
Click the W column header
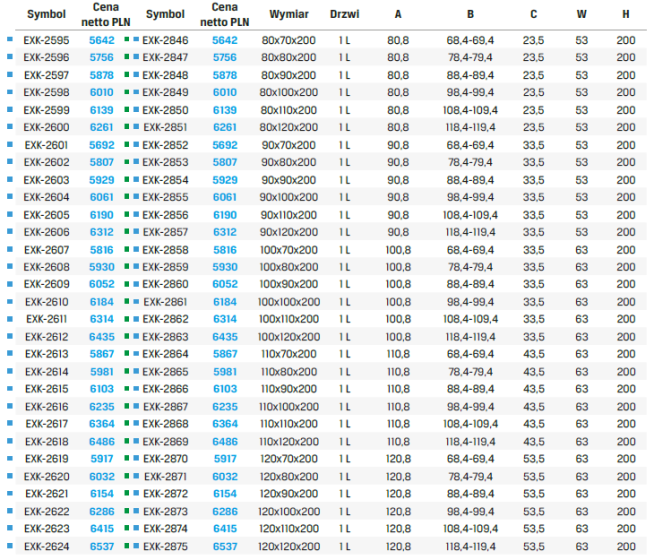coord(581,15)
